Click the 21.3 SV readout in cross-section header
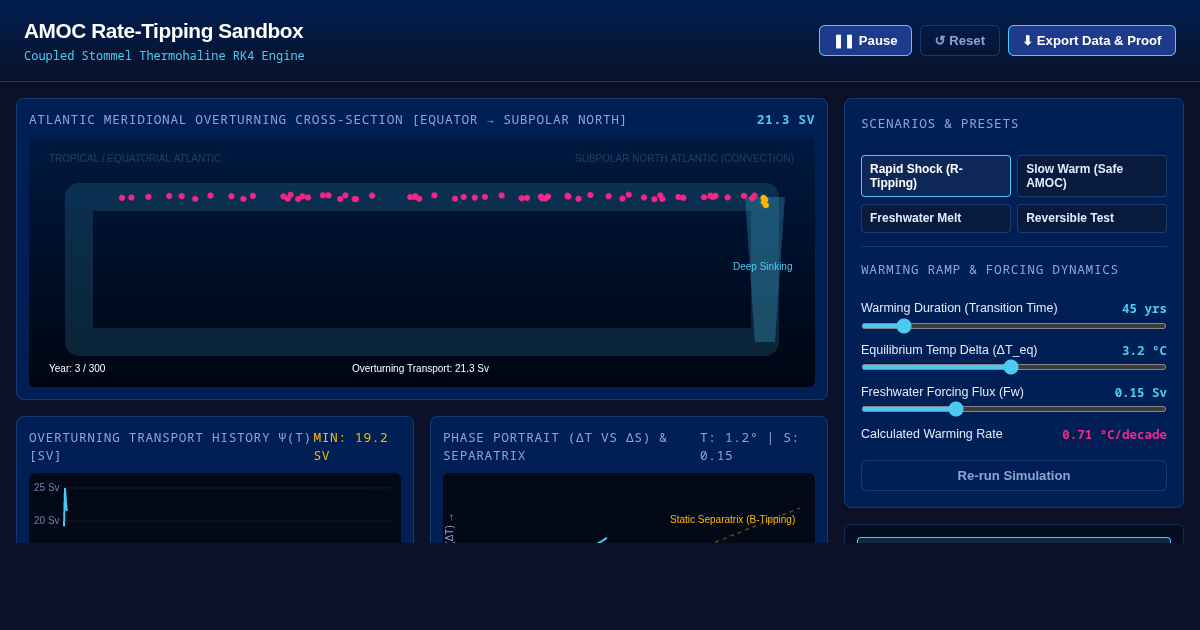This screenshot has width=1200, height=630. 786,120
